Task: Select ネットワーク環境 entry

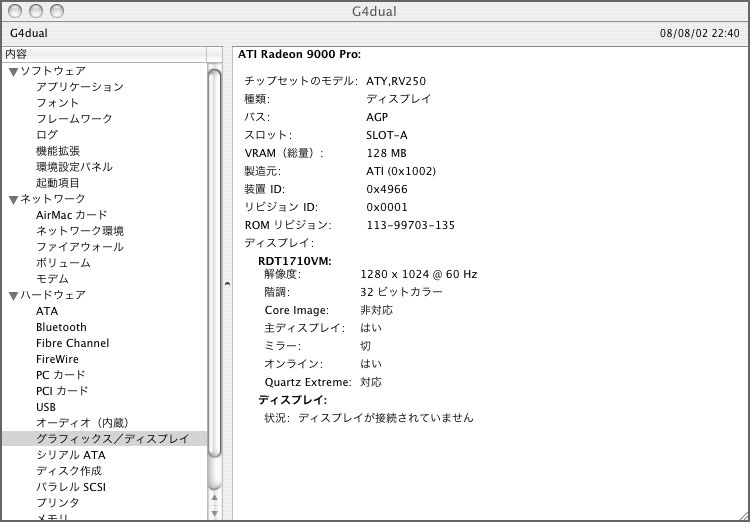Action: [80, 231]
